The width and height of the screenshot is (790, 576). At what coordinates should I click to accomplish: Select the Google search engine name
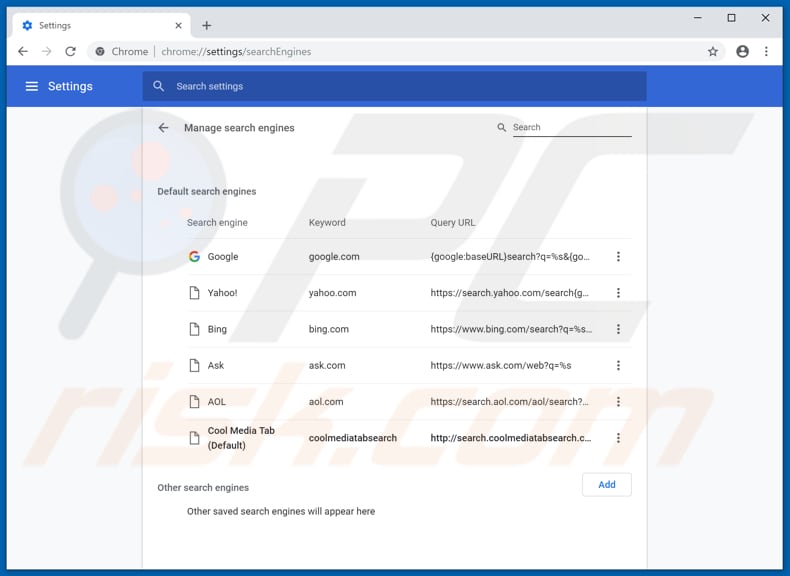[223, 257]
